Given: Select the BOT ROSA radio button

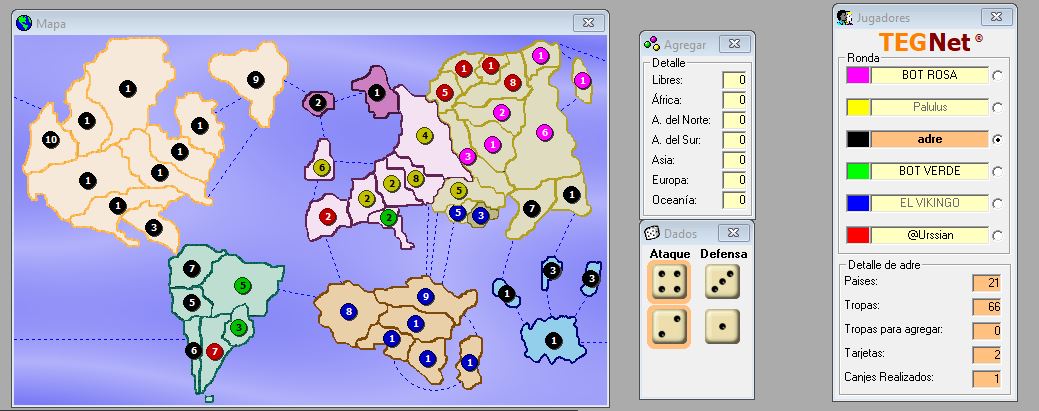Looking at the screenshot, I should click(997, 75).
